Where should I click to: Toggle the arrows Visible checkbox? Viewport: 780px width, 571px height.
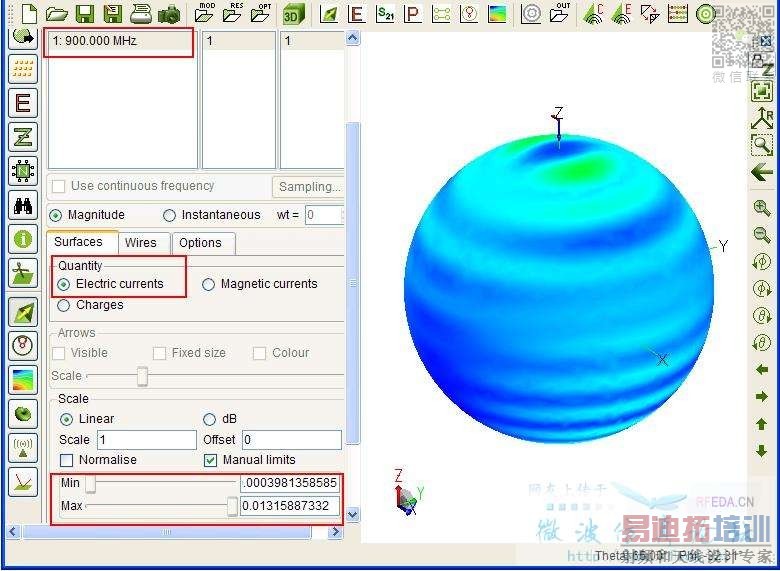click(59, 353)
